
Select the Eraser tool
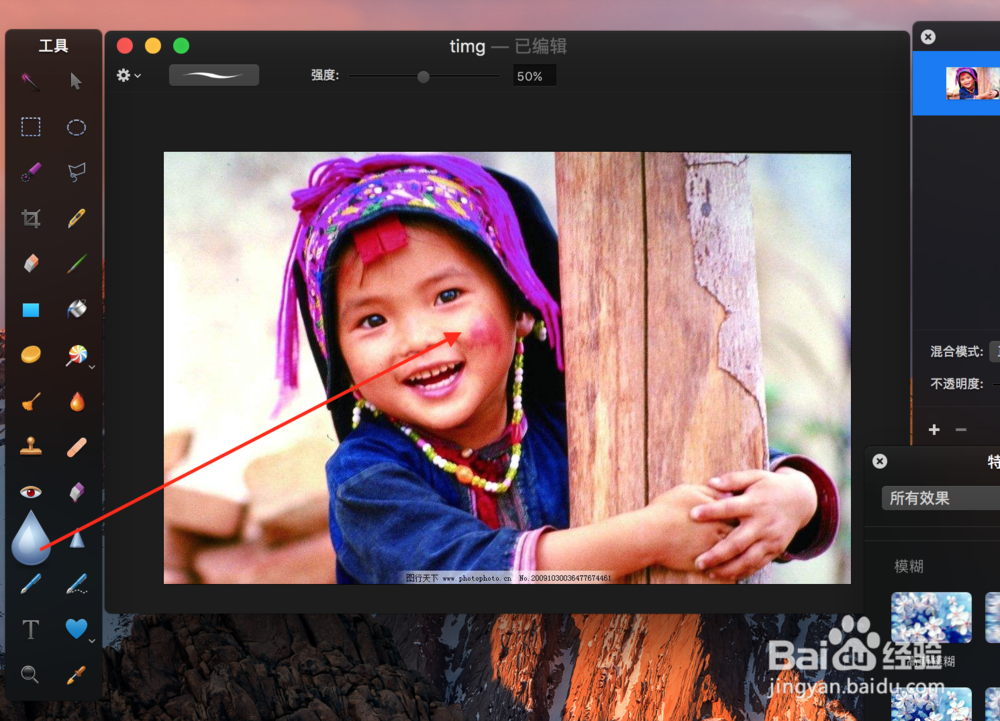click(x=31, y=263)
